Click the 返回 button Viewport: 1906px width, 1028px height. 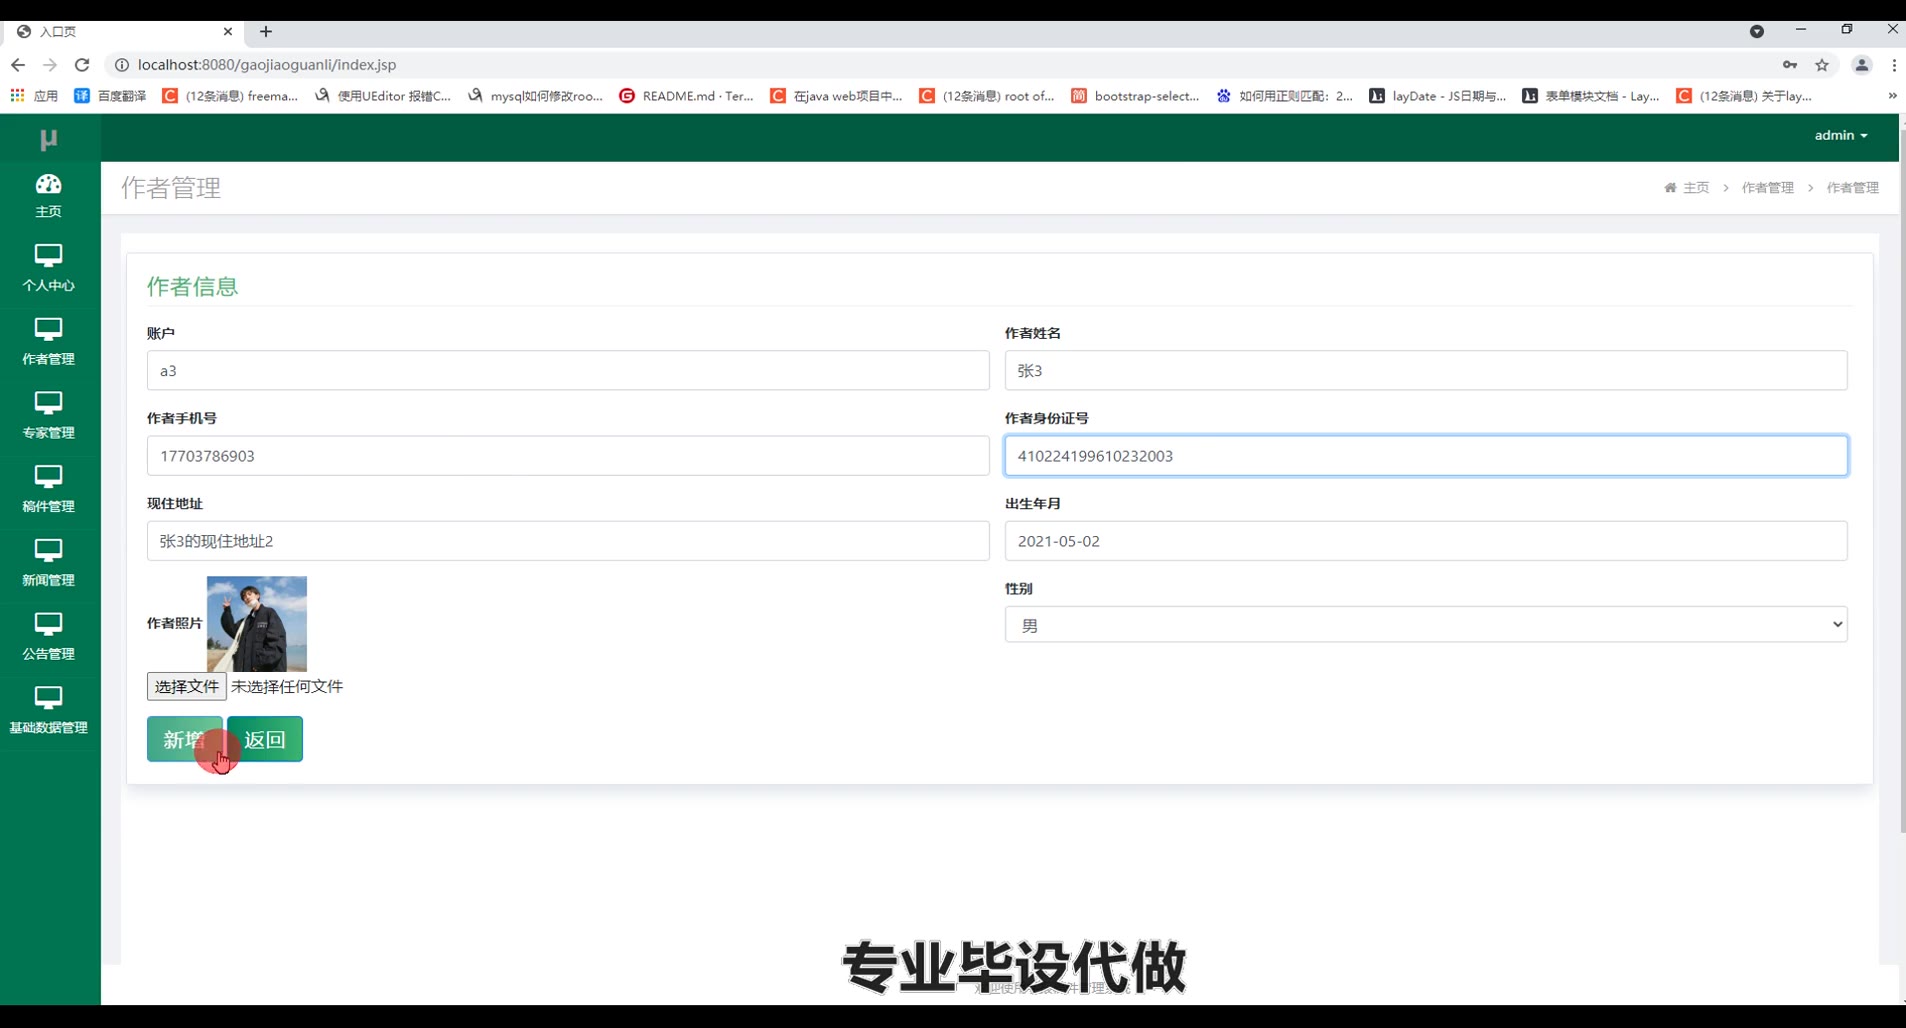(265, 739)
